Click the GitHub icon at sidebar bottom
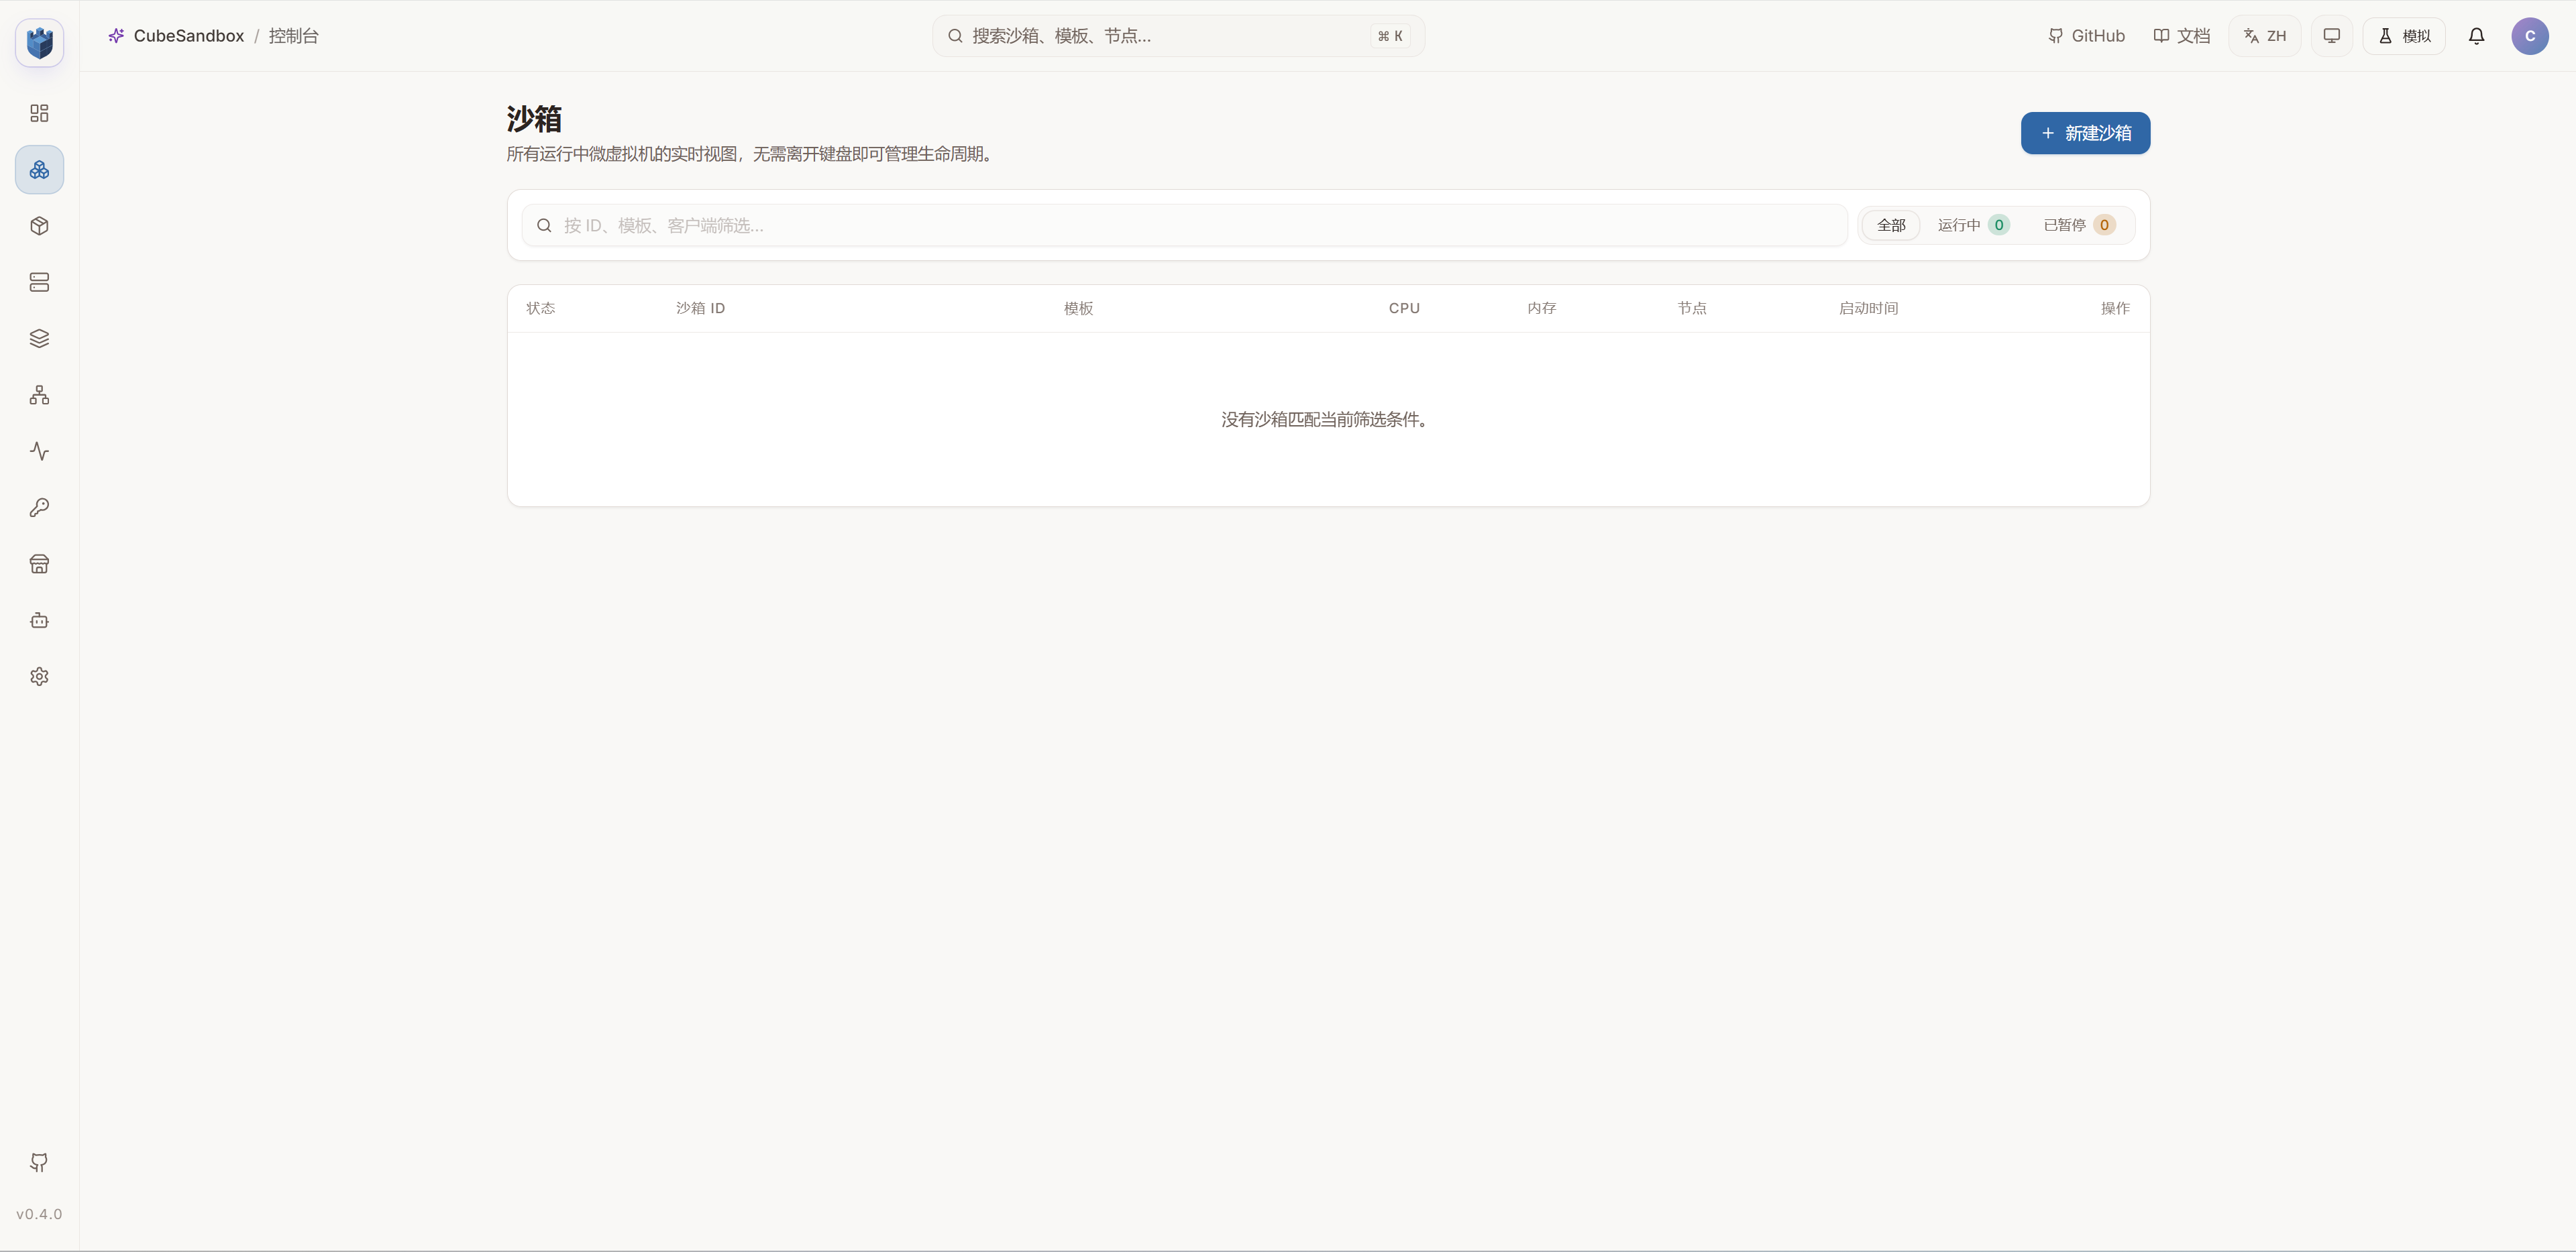This screenshot has height=1252, width=2576. click(39, 1162)
